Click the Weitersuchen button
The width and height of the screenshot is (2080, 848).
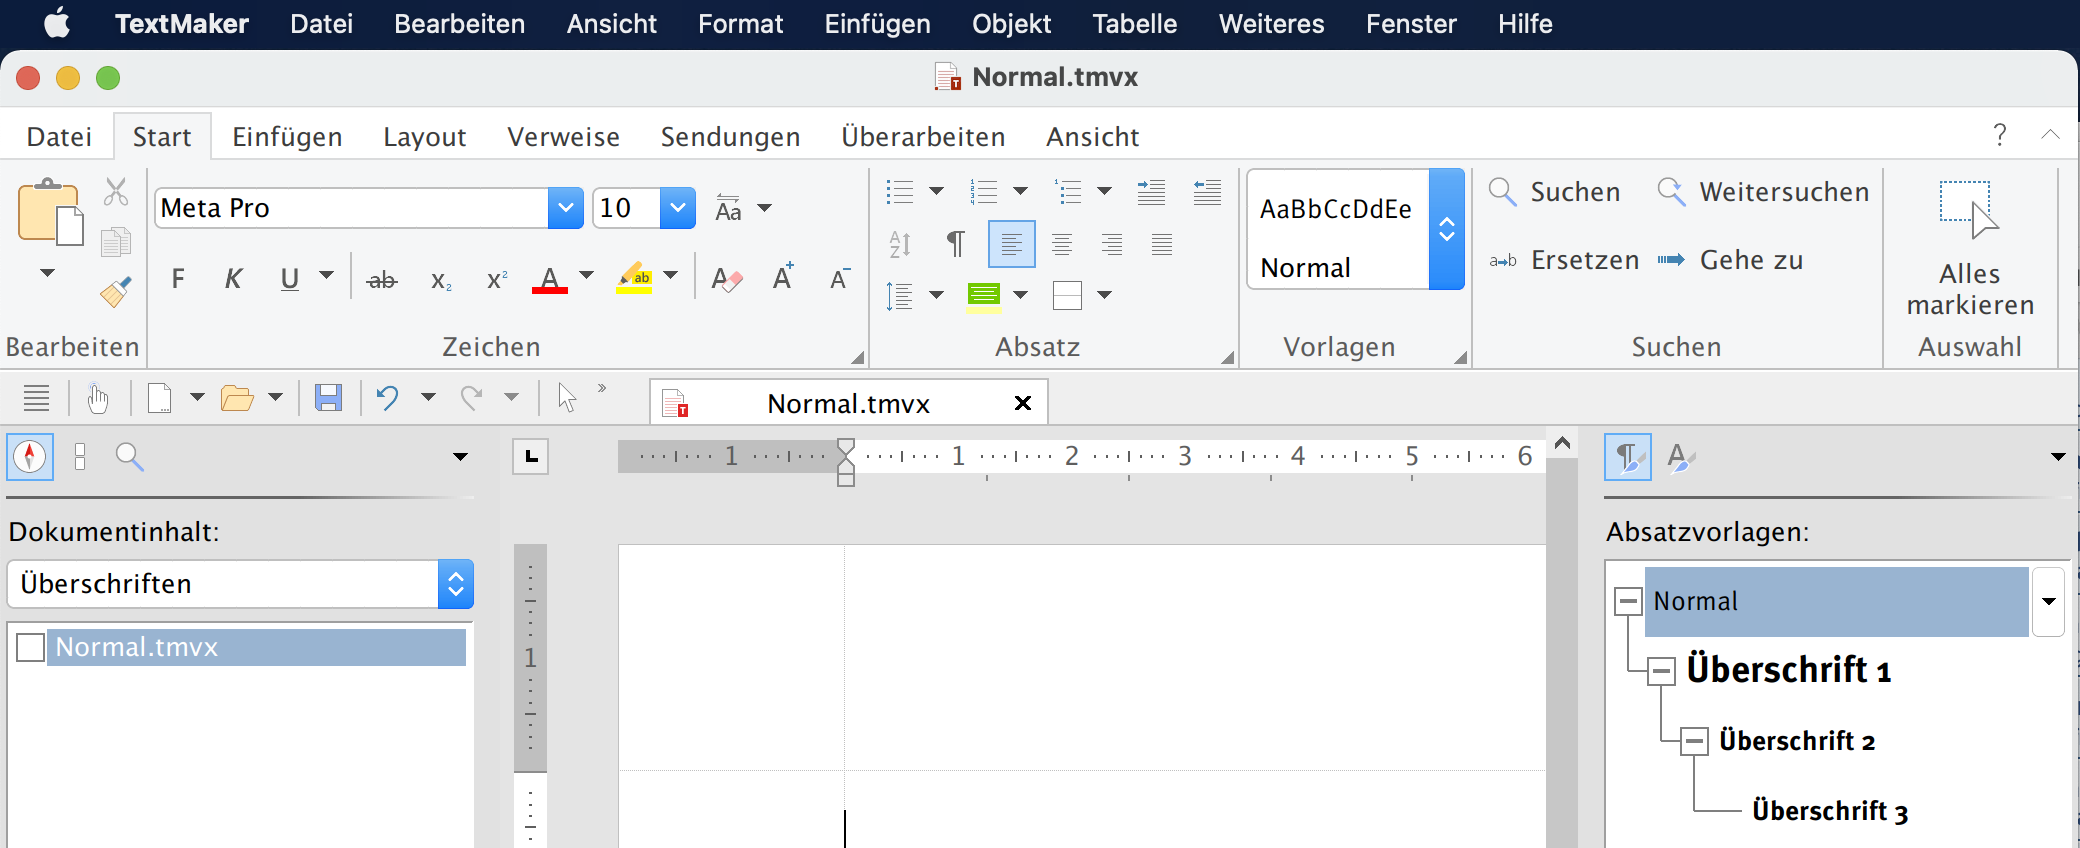pos(1763,192)
